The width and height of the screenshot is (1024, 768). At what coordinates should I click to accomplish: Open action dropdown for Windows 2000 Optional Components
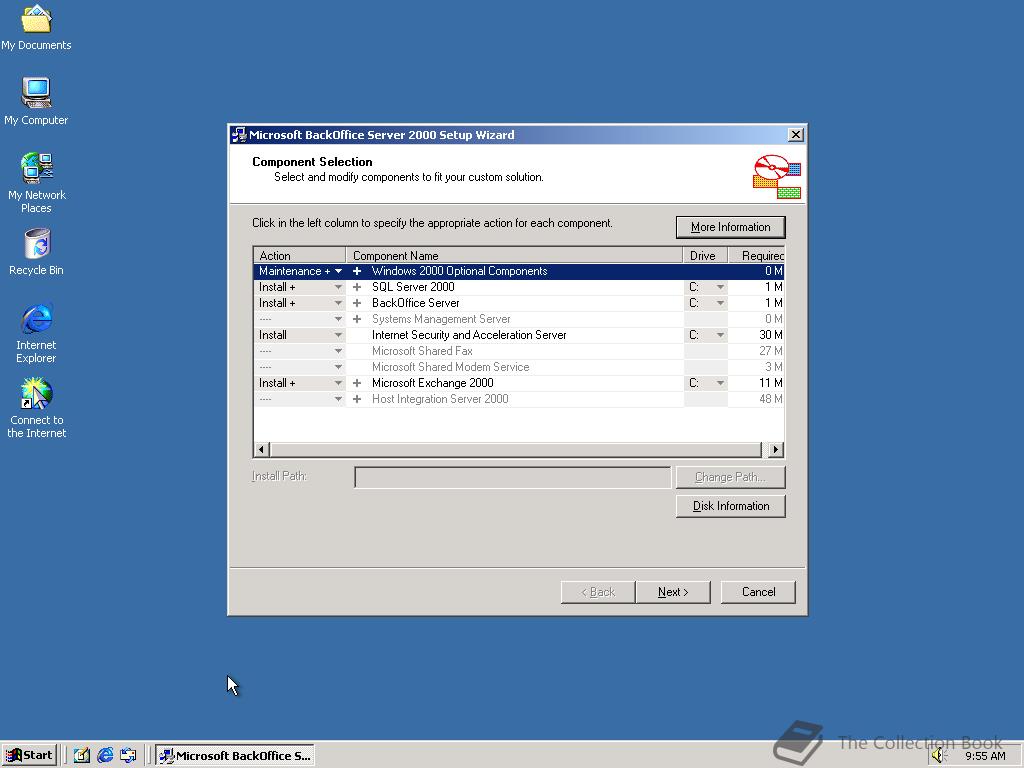pos(338,271)
